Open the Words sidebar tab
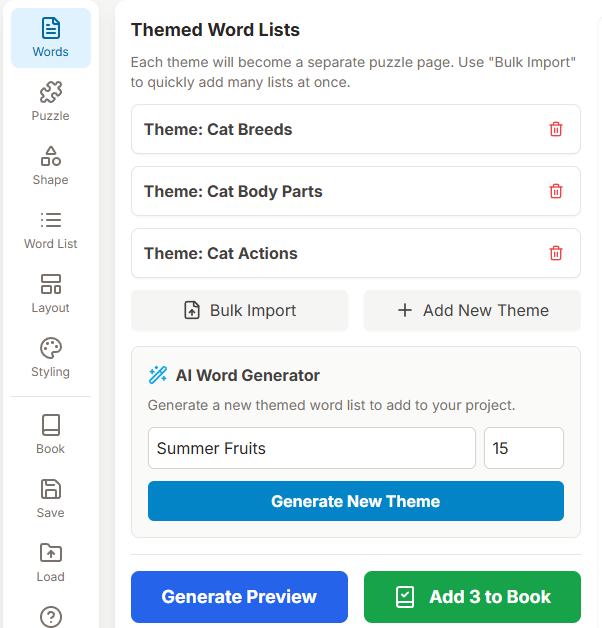Image resolution: width=602 pixels, height=628 pixels. (x=50, y=38)
